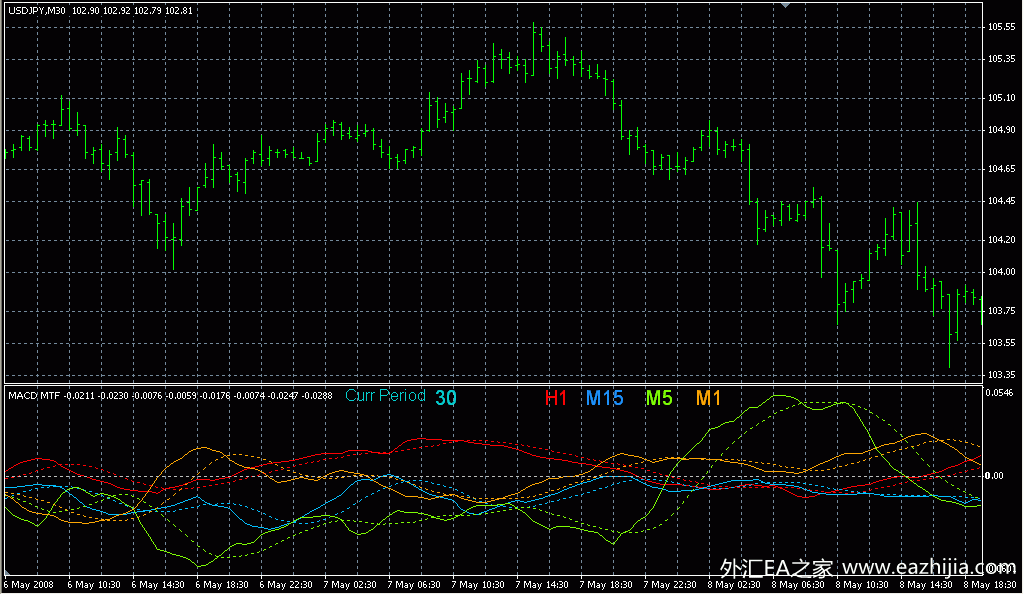
Task: Click the 104.00 price level on scale
Action: [x=1001, y=273]
